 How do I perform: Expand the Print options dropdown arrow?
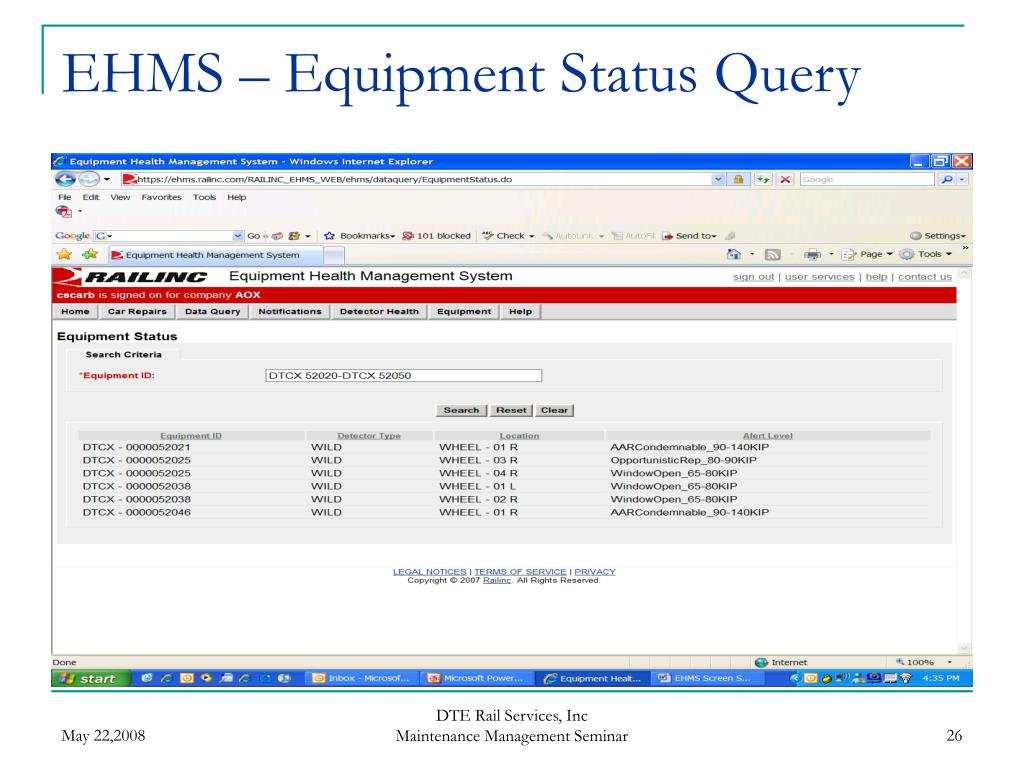point(831,254)
